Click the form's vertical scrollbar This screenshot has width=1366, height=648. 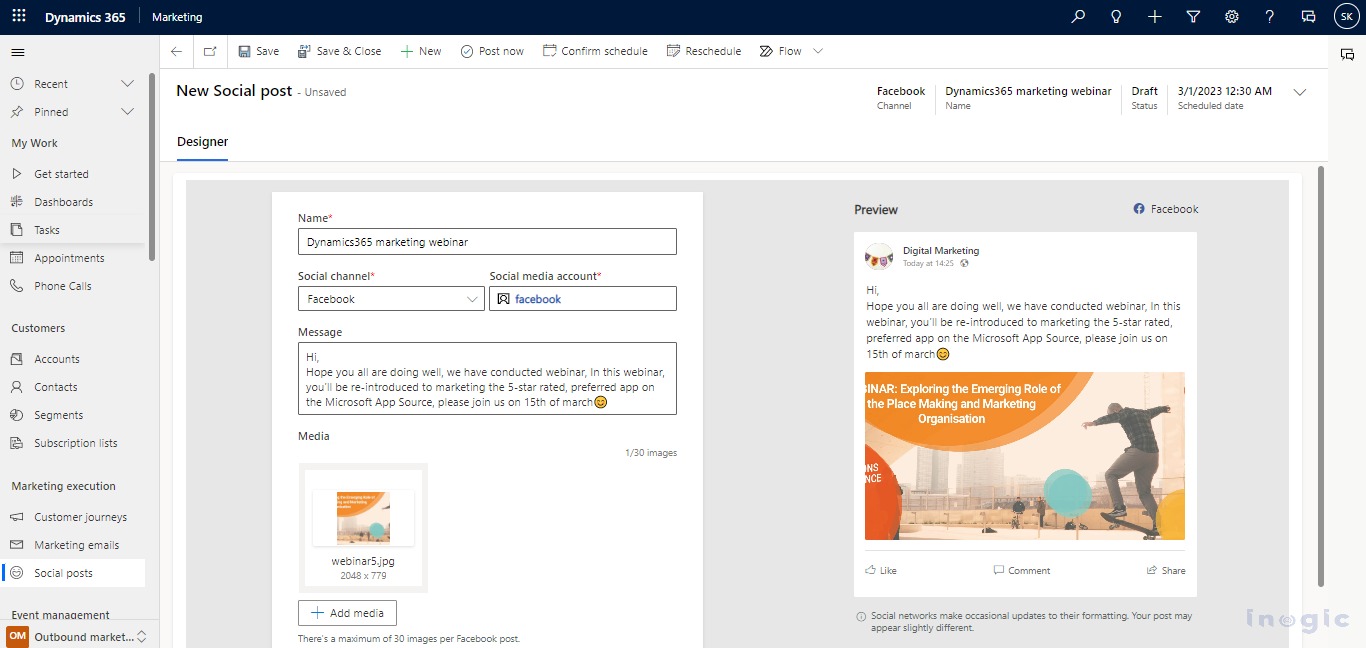click(1321, 376)
